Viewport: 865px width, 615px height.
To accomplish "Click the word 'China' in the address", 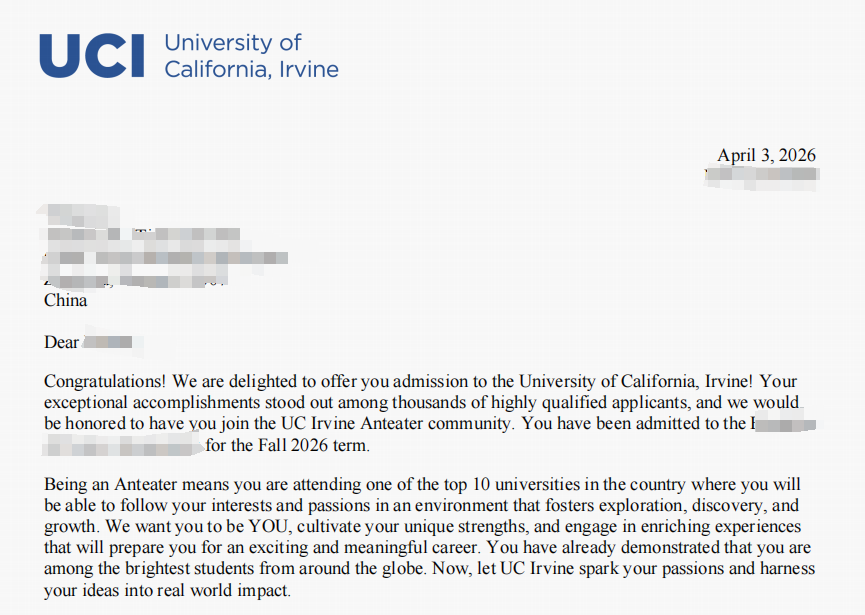I will [66, 300].
